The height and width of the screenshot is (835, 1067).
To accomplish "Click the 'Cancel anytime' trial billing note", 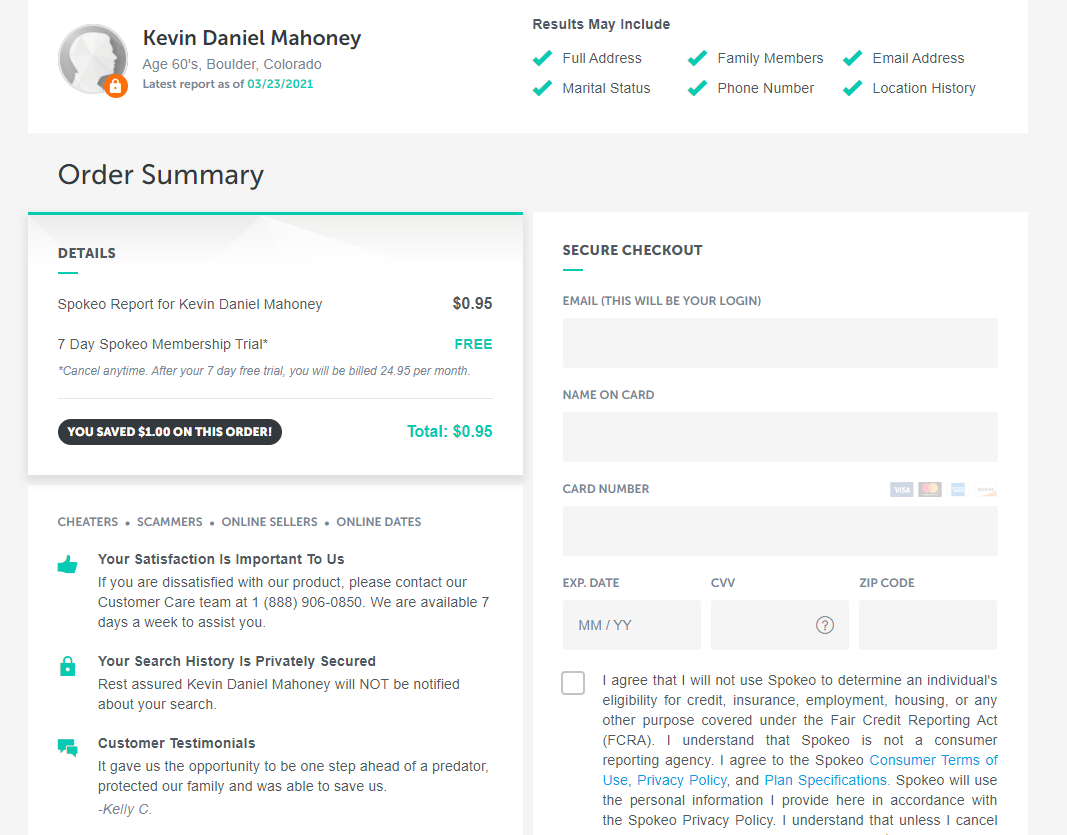I will (264, 371).
